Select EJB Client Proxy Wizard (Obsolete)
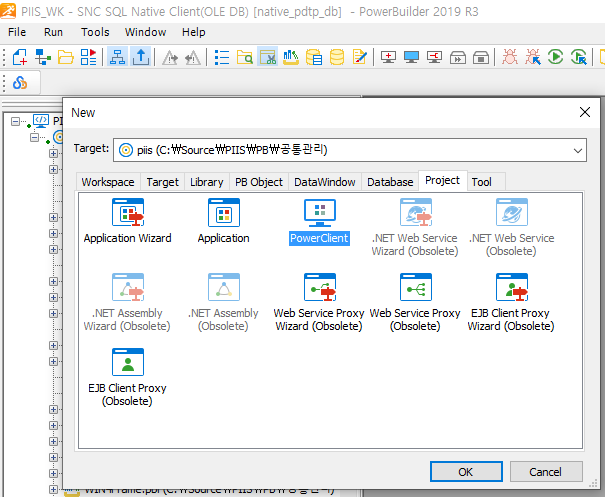 (x=512, y=303)
